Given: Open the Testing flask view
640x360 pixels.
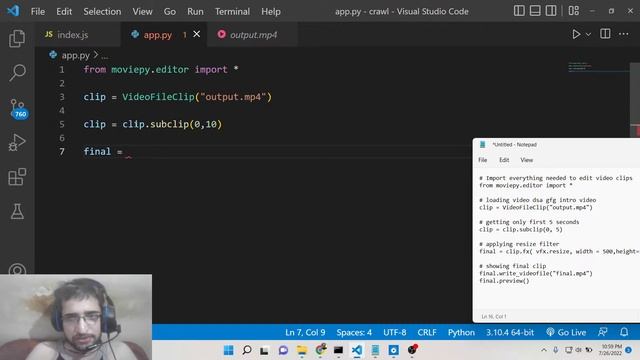Looking at the screenshot, I should pos(17,211).
